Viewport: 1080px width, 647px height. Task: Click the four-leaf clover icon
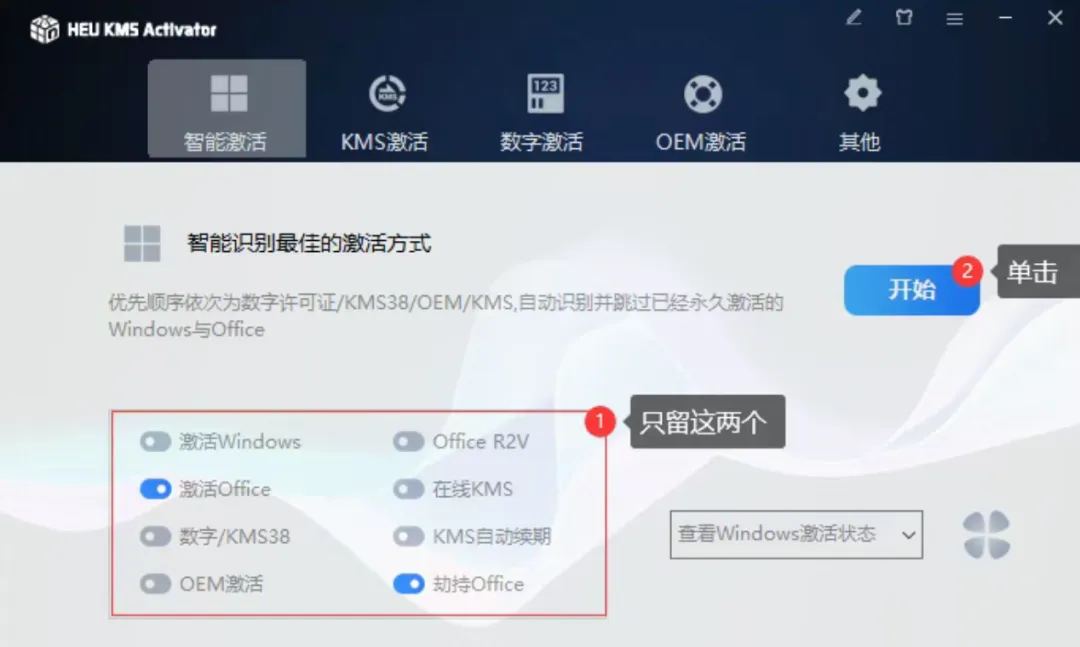pos(986,535)
